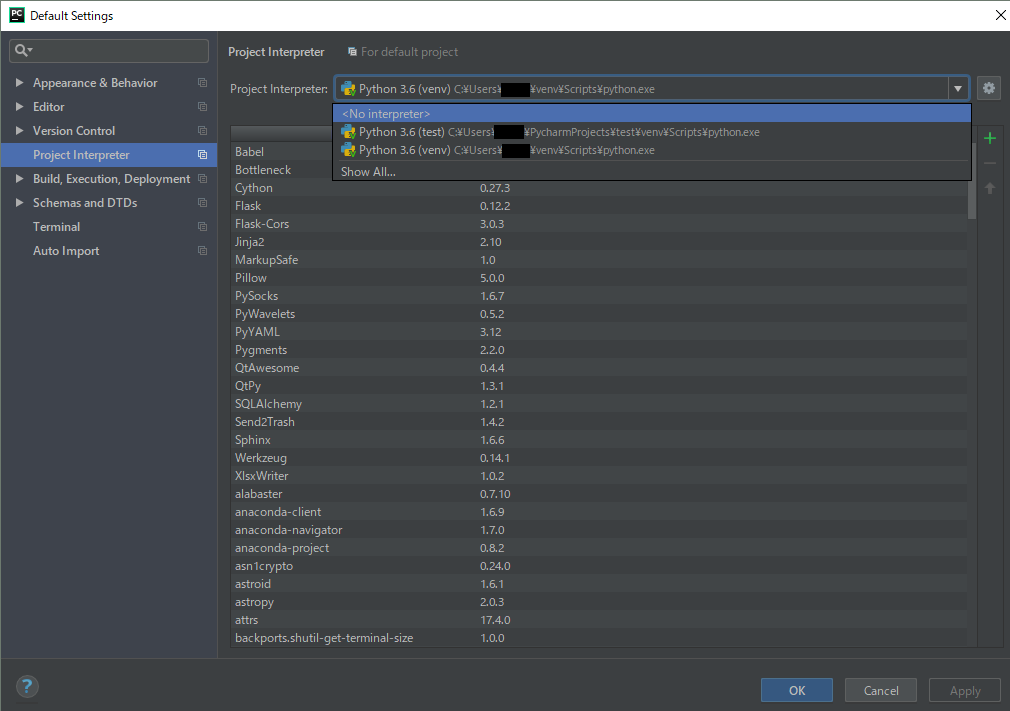Click the upgrade package arrow icon
1010x711 pixels.
coord(990,188)
